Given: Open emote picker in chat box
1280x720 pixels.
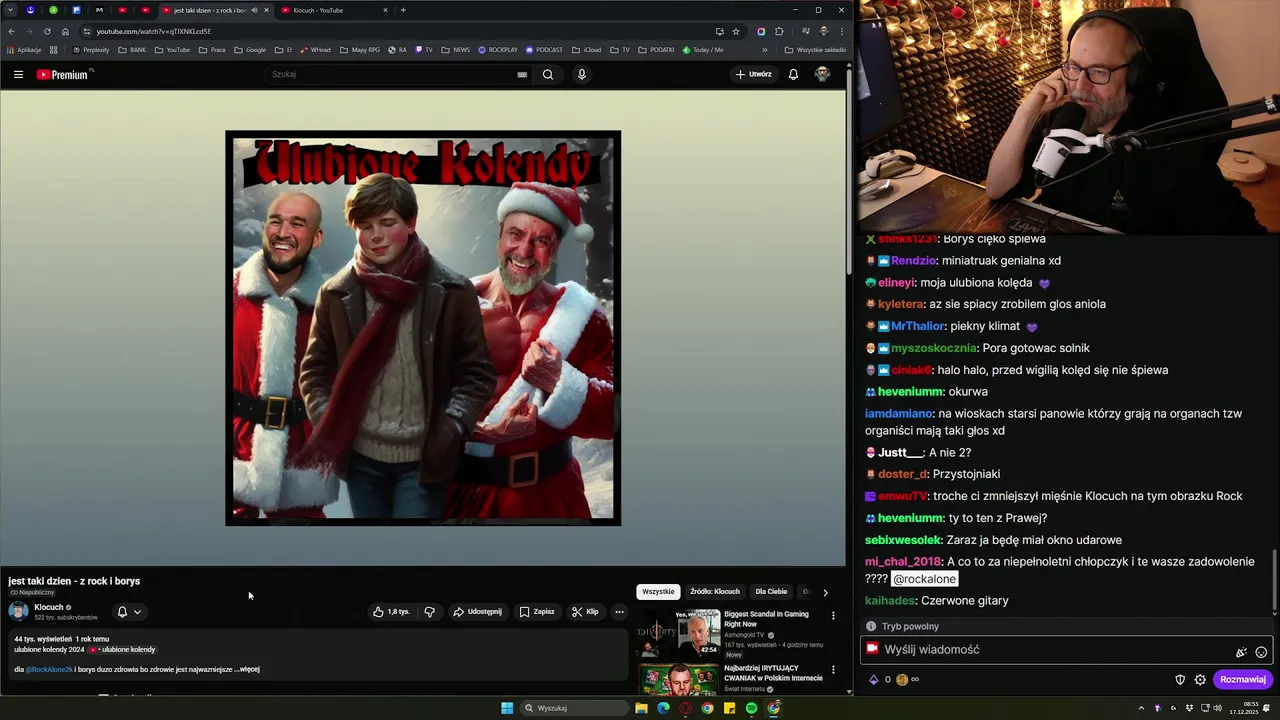Looking at the screenshot, I should click(1261, 652).
